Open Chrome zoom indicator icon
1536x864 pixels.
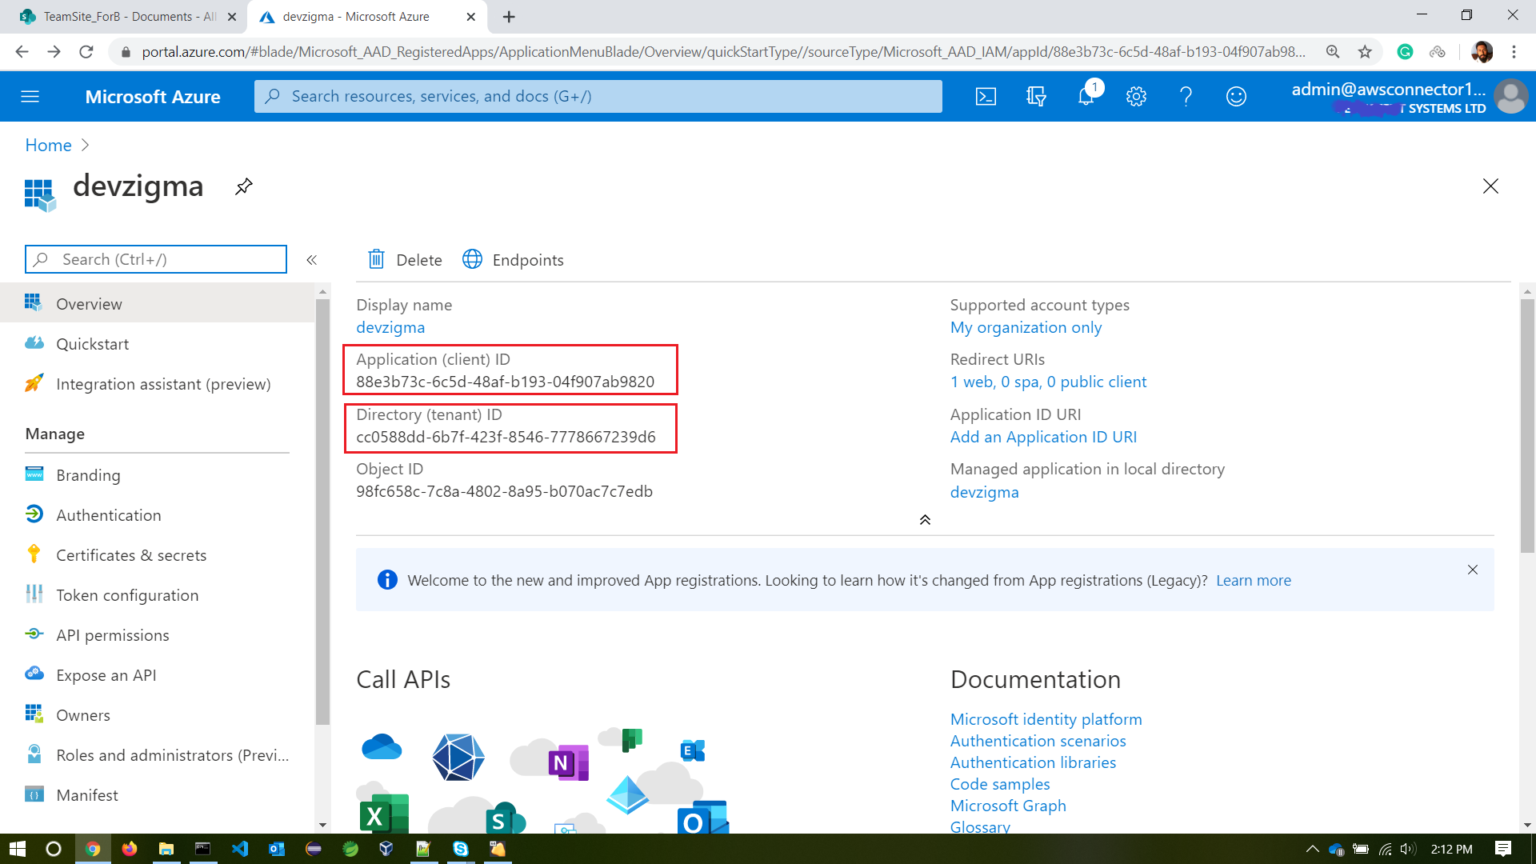click(1333, 52)
